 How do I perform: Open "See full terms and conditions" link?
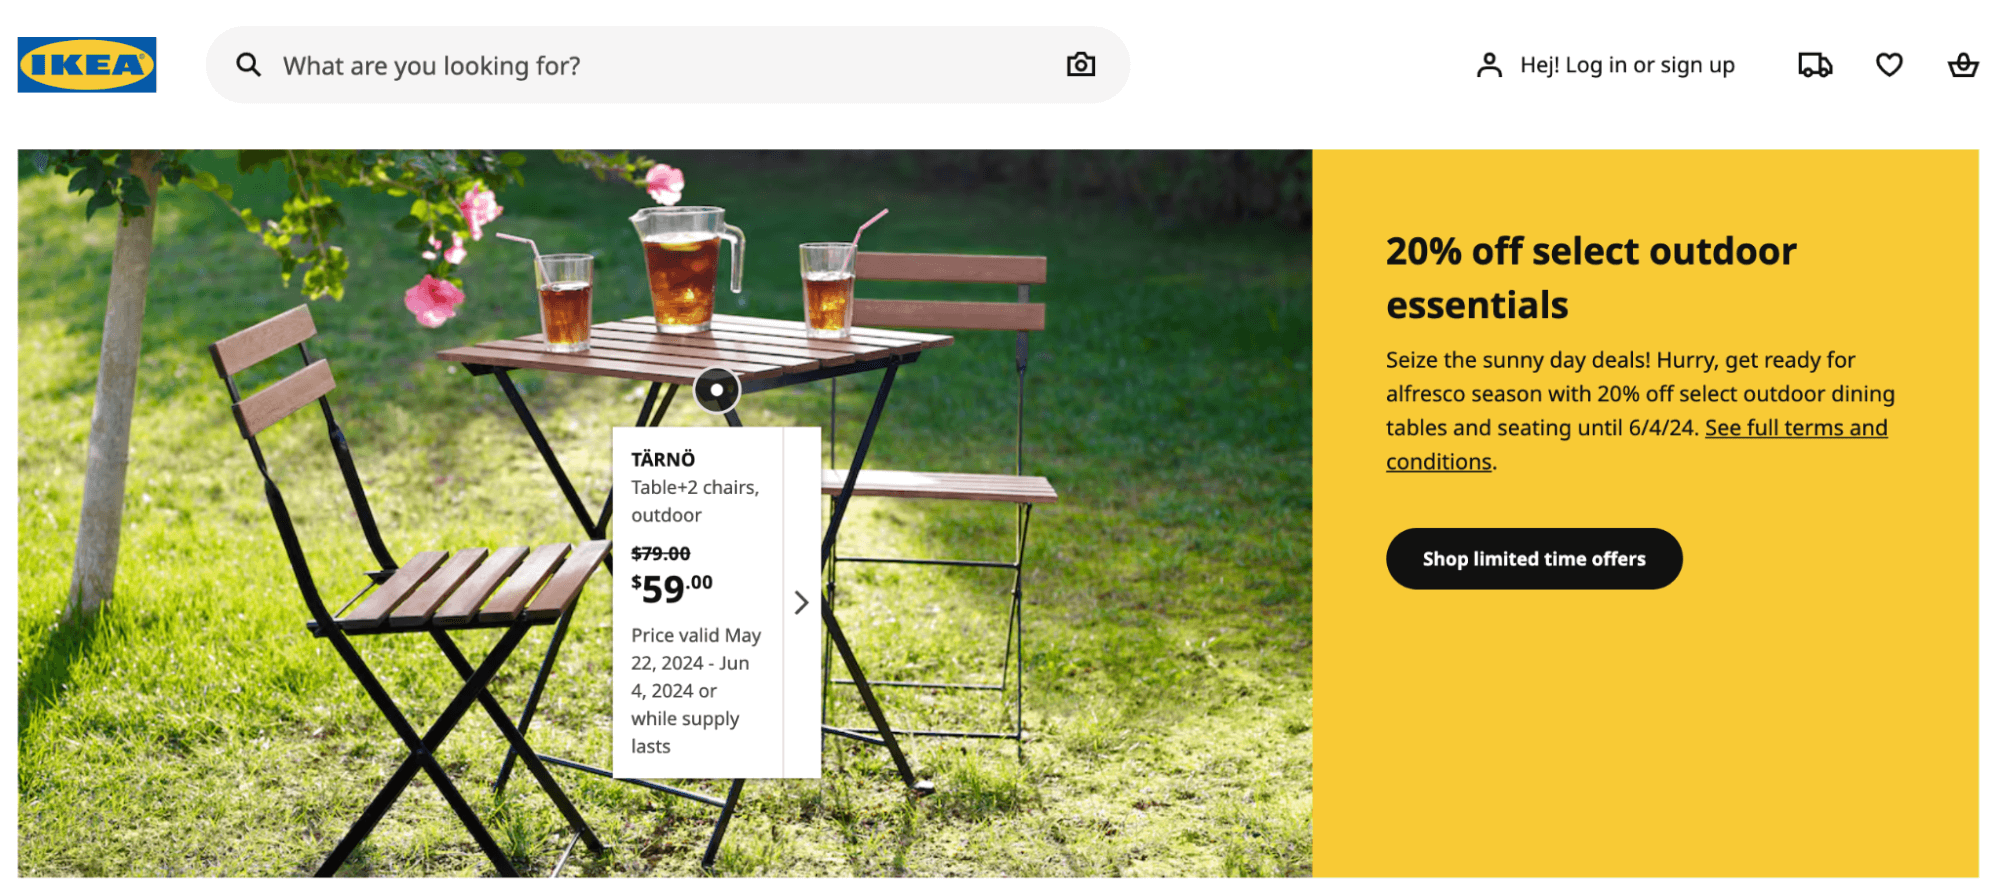[1637, 445]
